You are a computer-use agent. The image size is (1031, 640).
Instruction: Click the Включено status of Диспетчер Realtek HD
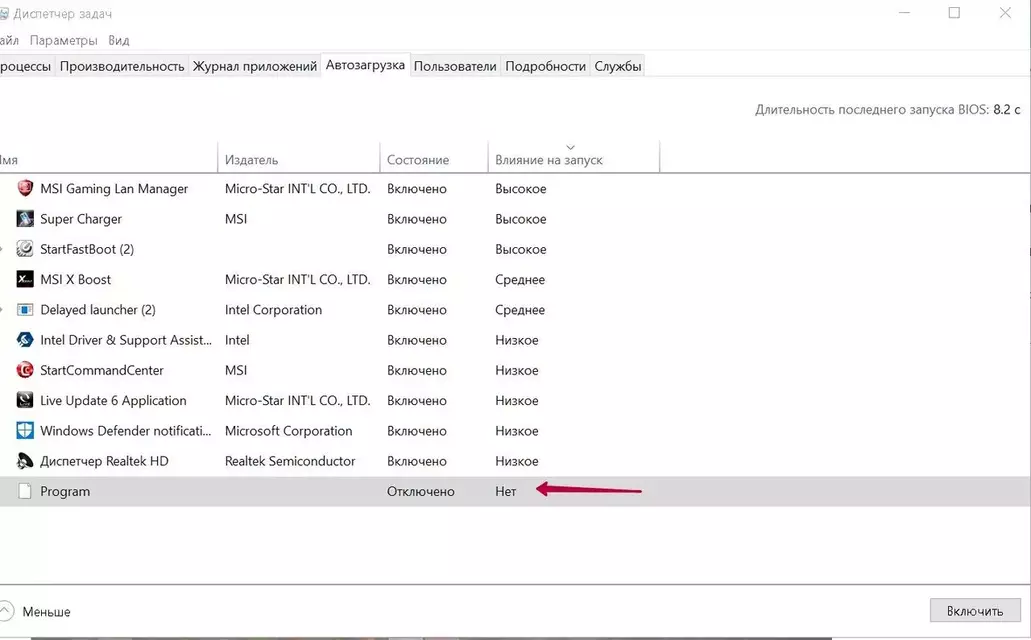[417, 461]
